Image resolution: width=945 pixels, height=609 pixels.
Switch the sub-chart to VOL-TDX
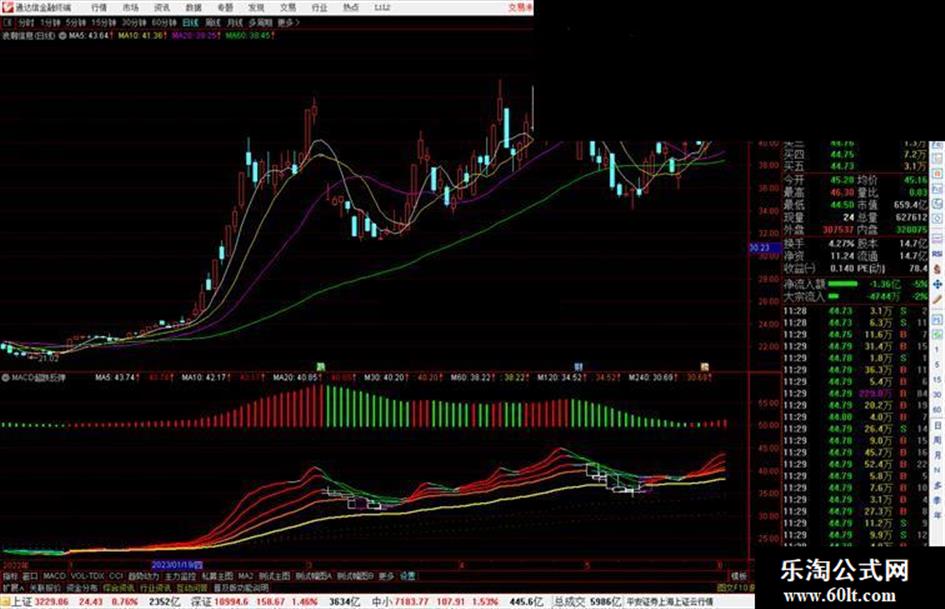click(x=87, y=576)
